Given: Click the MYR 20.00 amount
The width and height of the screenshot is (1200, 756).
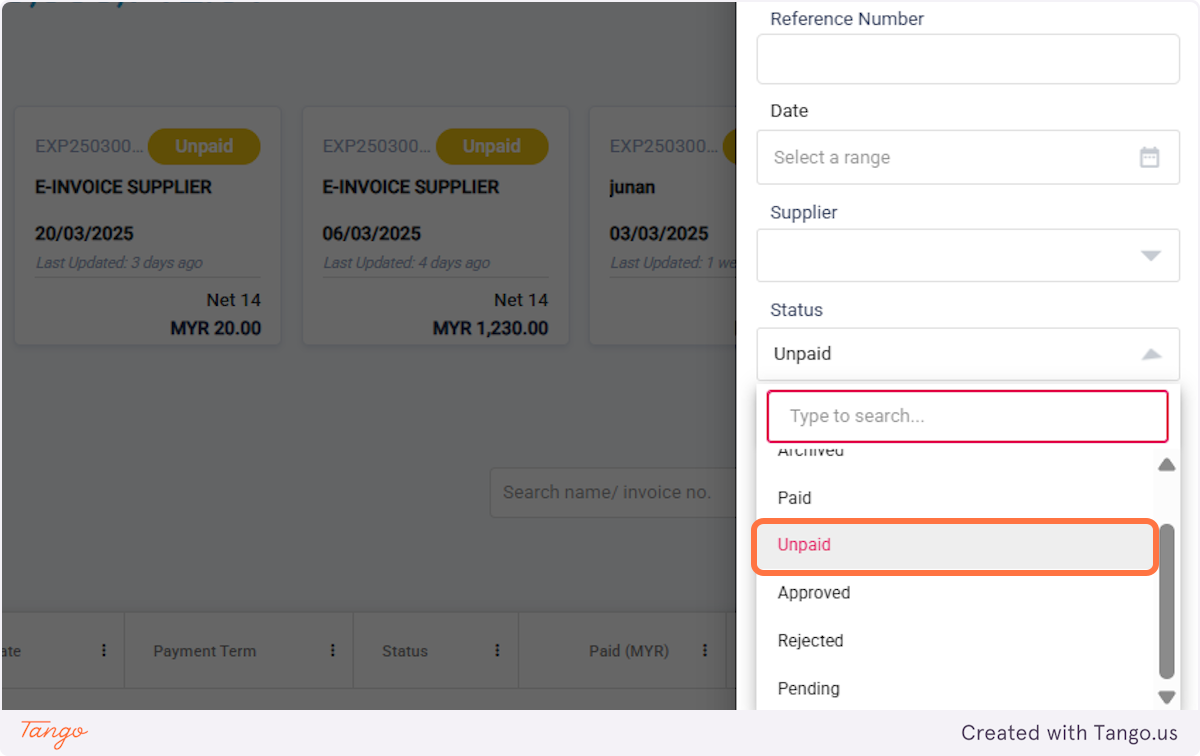Looking at the screenshot, I should pos(216,328).
